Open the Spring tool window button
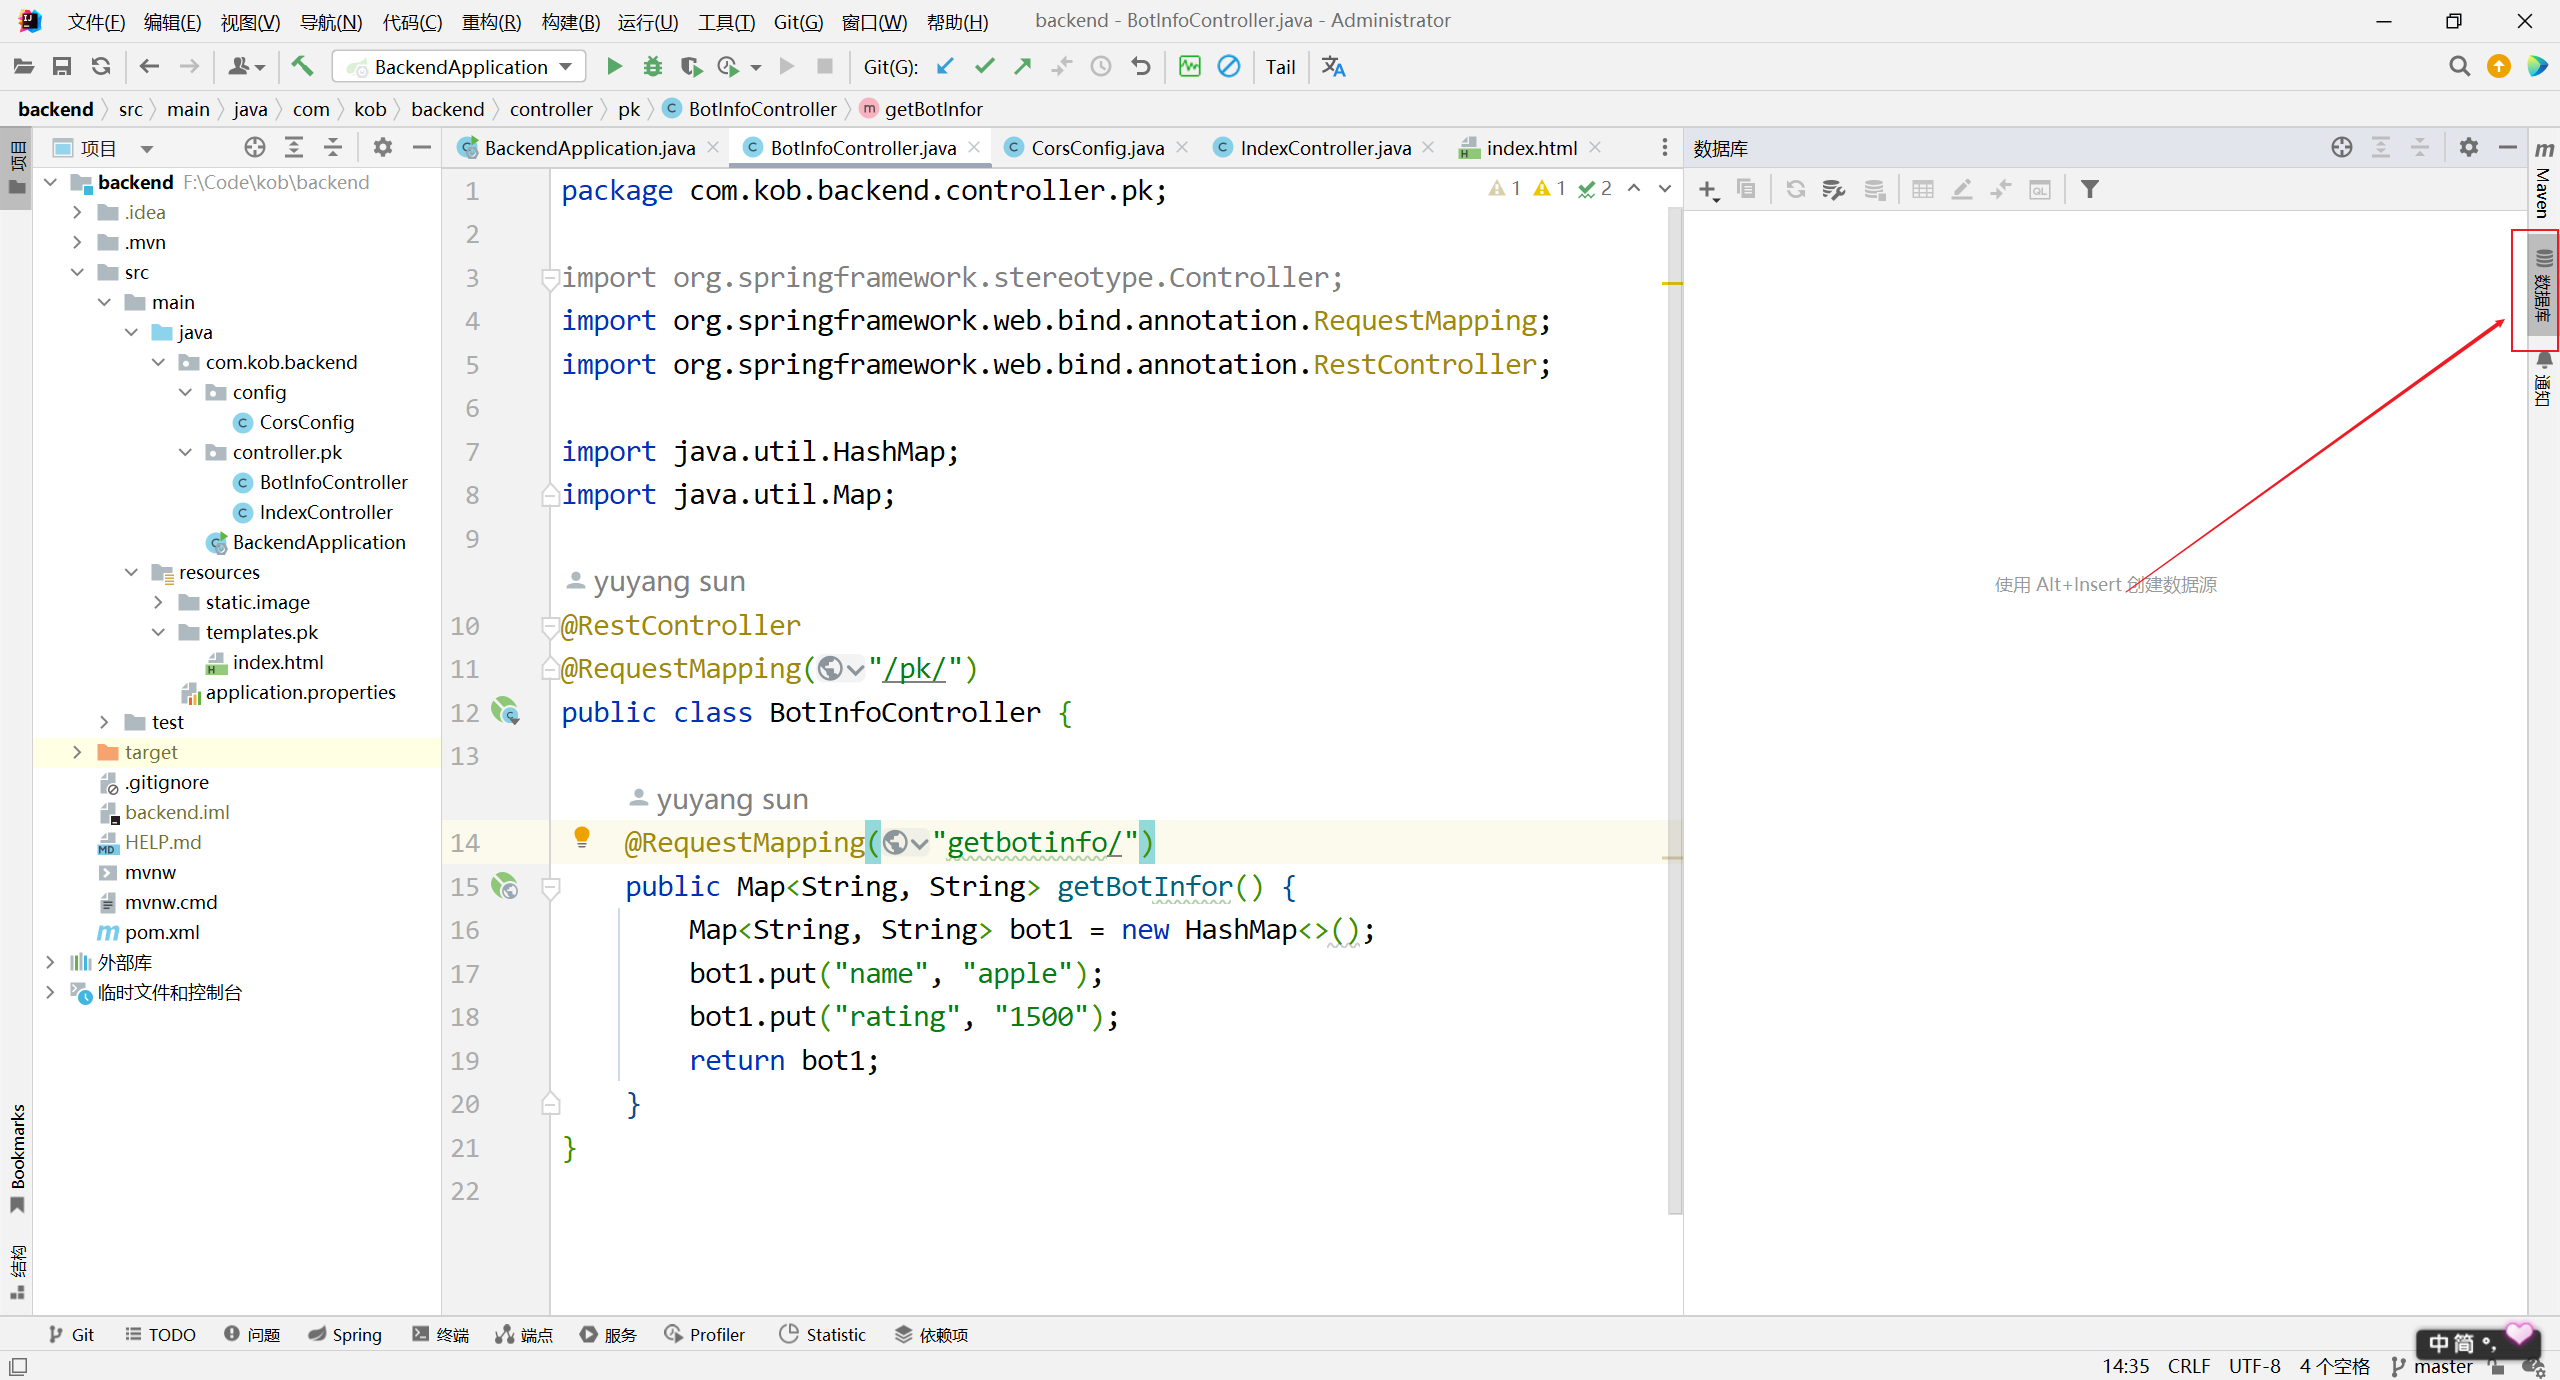 344,1334
